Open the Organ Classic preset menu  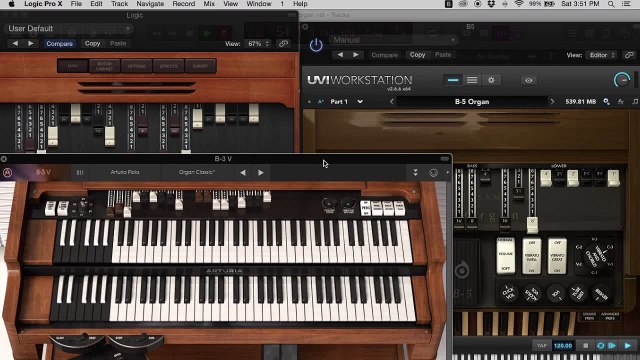(x=197, y=172)
